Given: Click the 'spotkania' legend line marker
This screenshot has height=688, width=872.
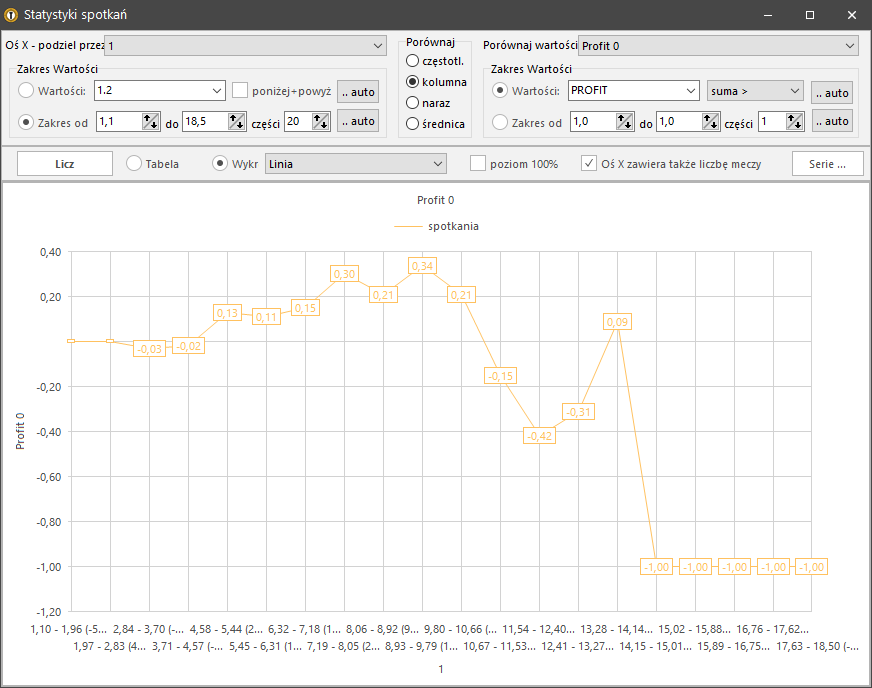Looking at the screenshot, I should 409,226.
